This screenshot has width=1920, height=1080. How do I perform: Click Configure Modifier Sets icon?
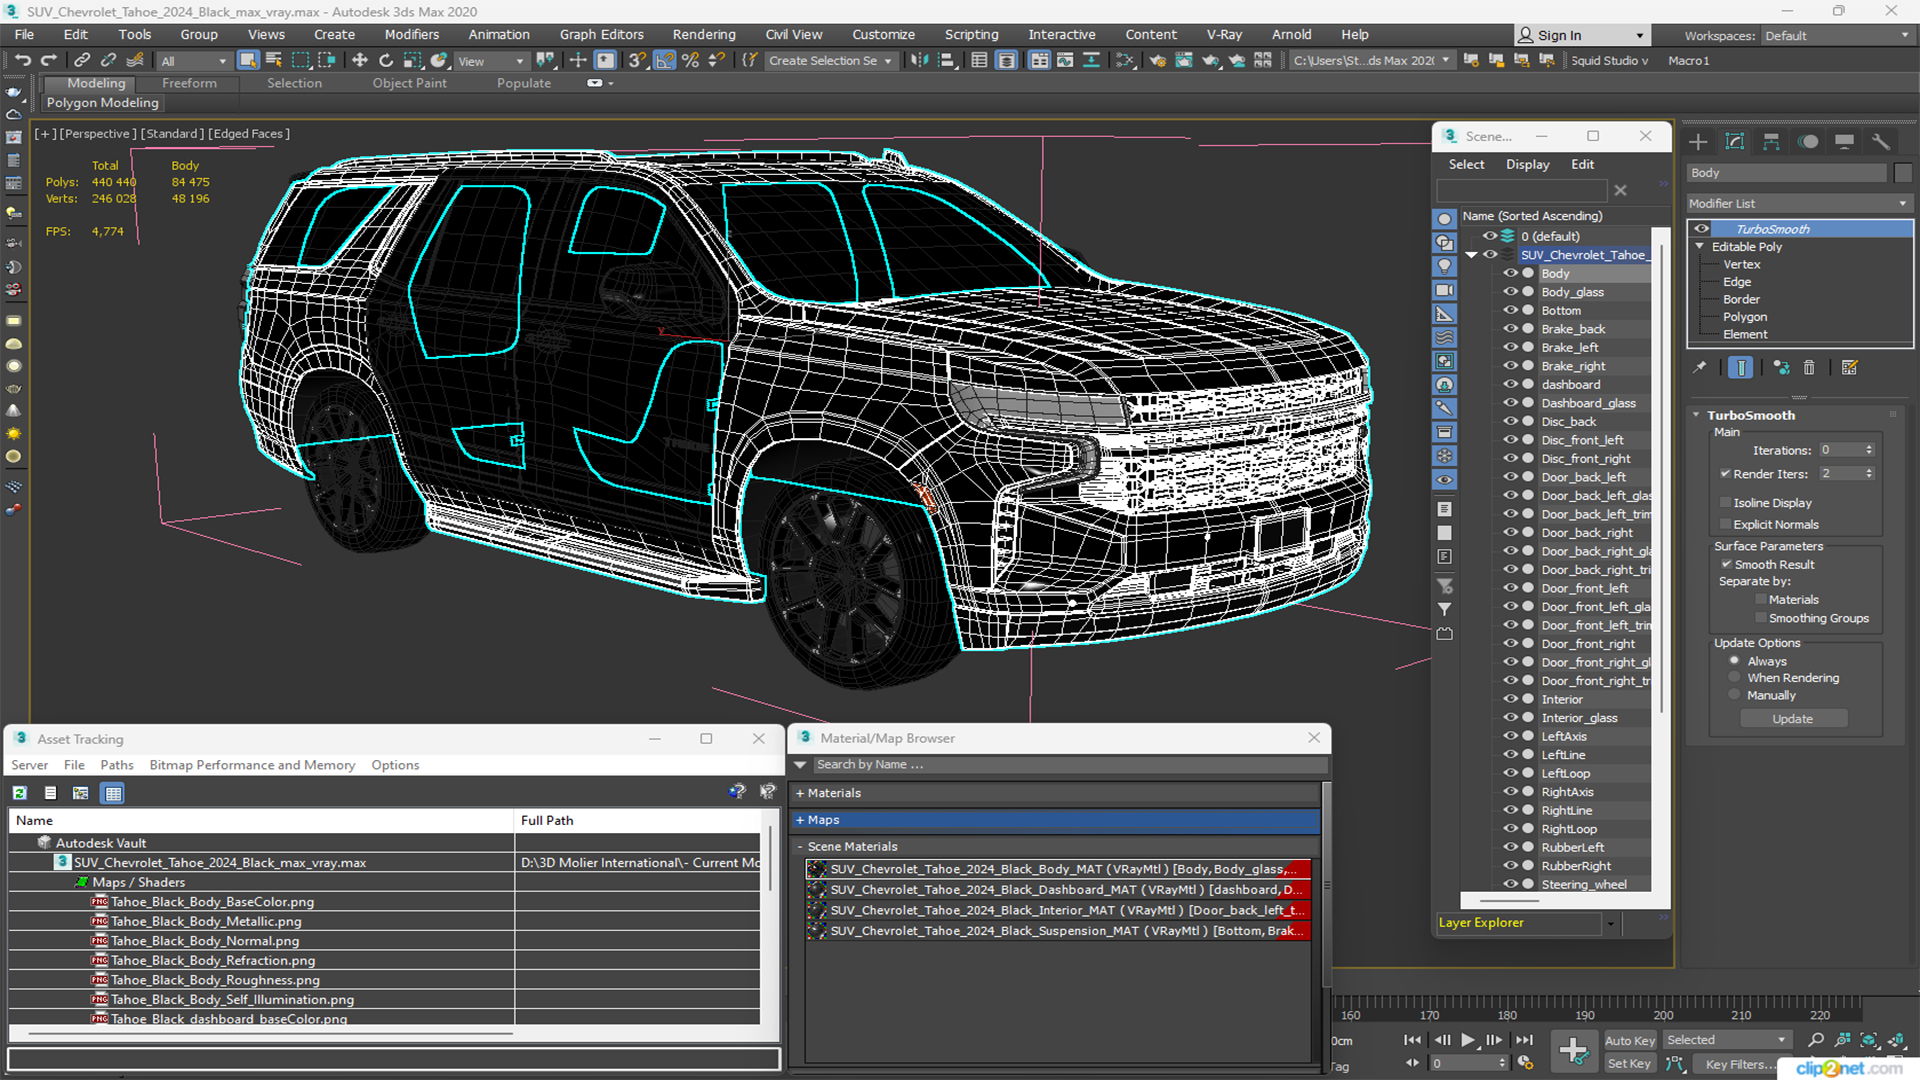1849,368
